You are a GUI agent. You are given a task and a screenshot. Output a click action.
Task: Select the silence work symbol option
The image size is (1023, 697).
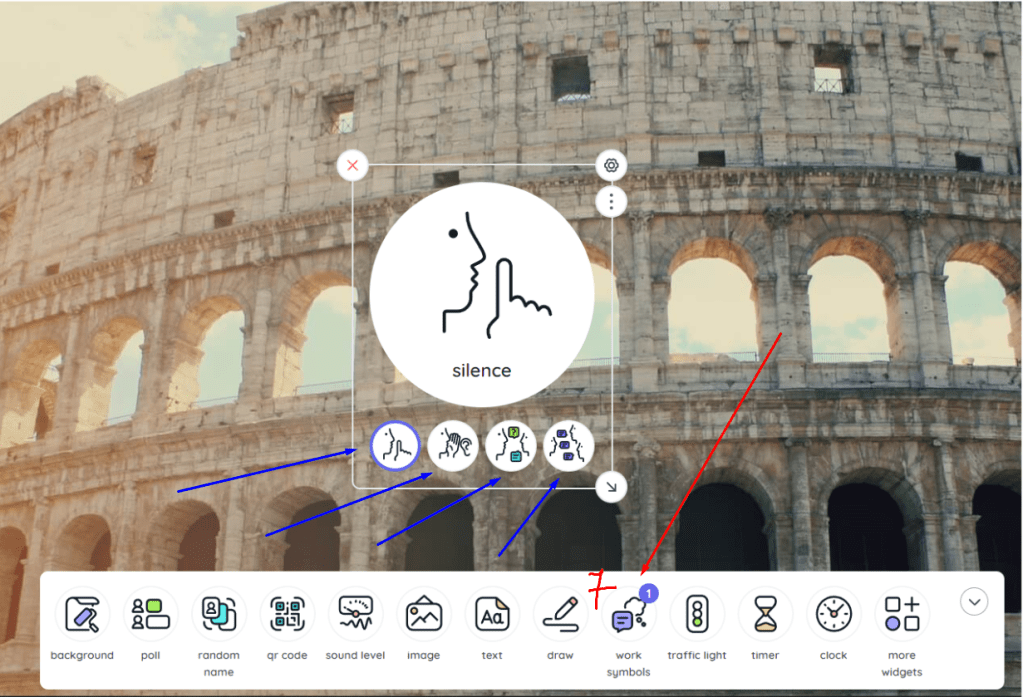point(395,446)
